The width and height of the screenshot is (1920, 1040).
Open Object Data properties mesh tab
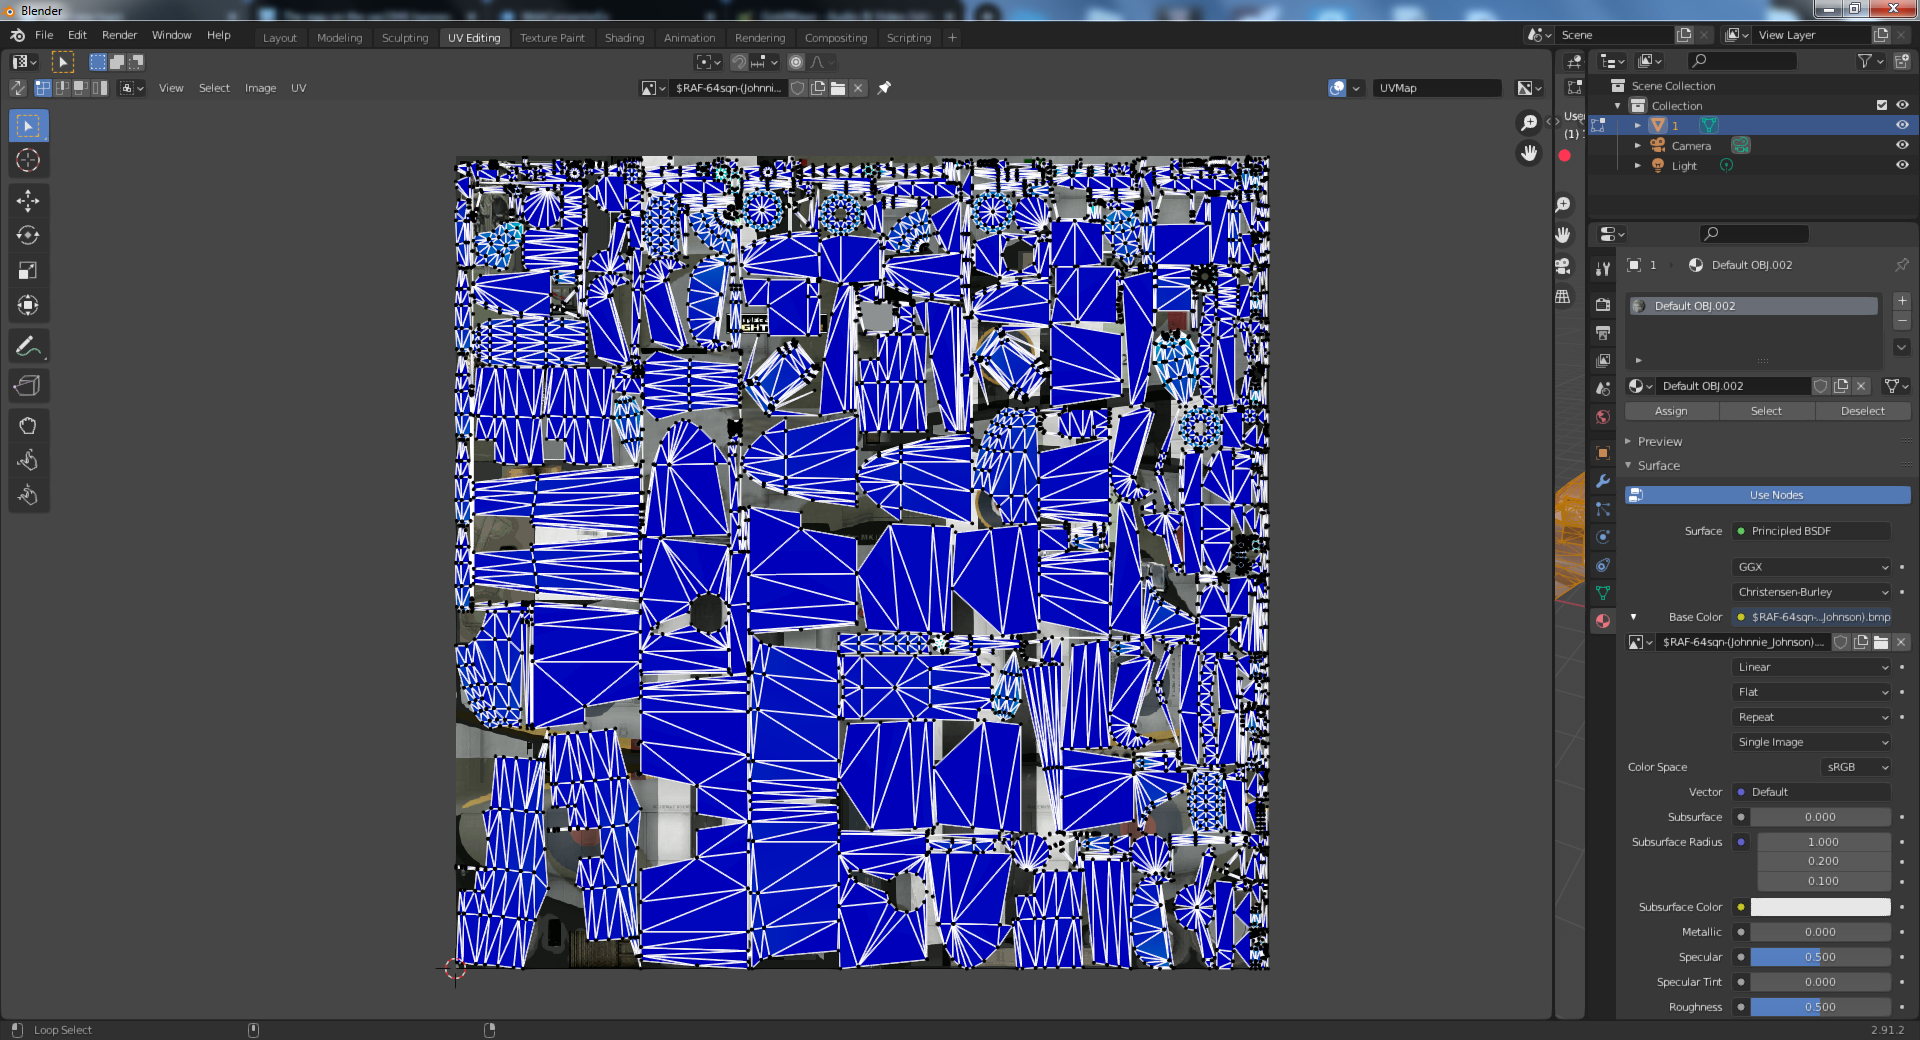1603,593
